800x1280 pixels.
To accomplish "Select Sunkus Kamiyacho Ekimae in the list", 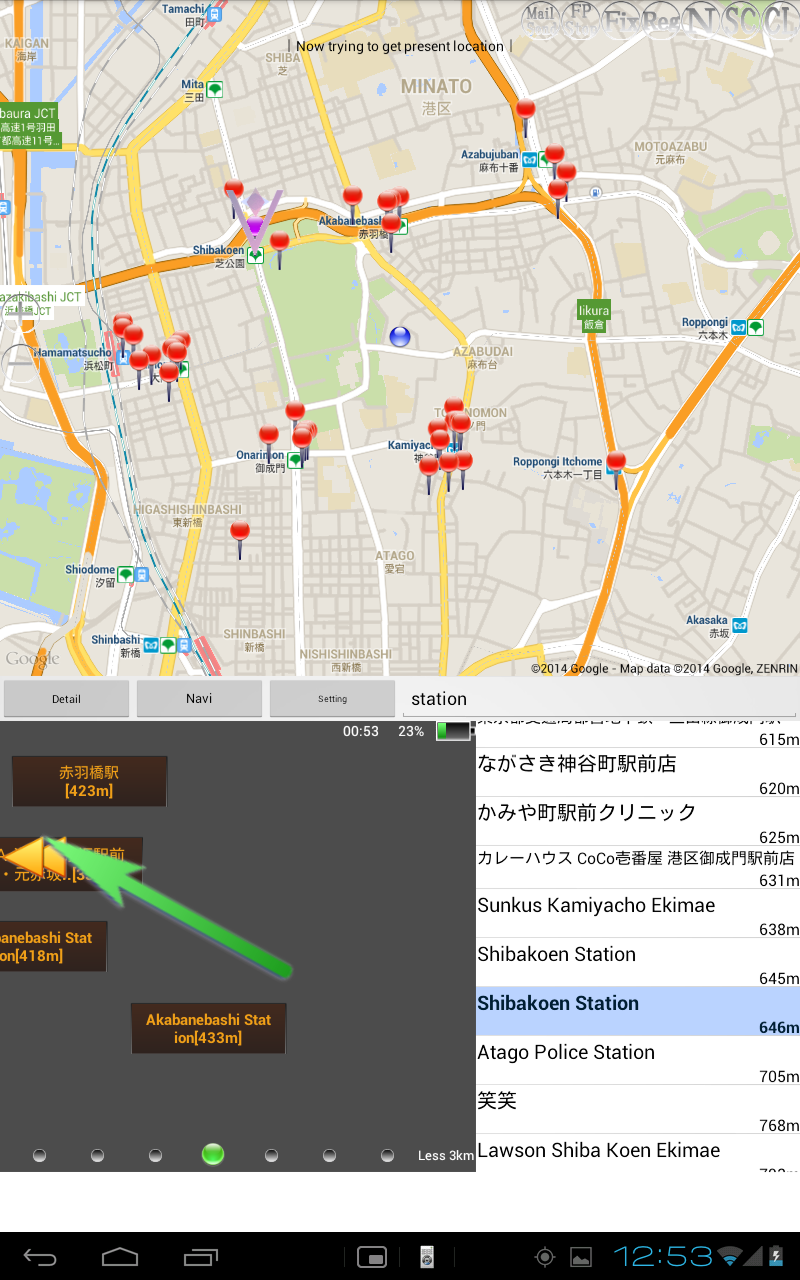I will (x=638, y=914).
